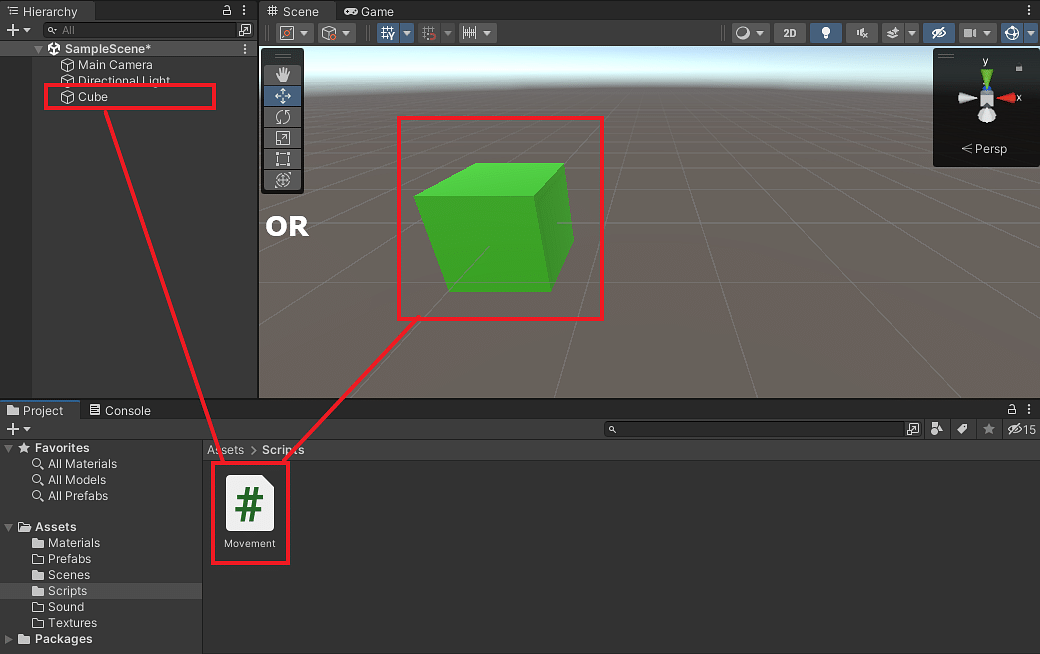Open increment snapping dropdown arrow
Image resolution: width=1040 pixels, height=654 pixels.
[488, 33]
